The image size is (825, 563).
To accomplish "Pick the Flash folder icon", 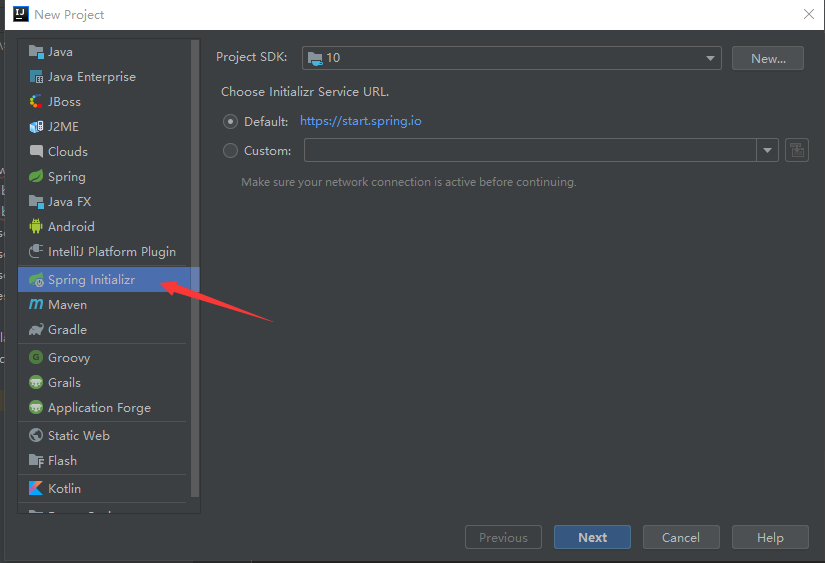I will point(36,460).
